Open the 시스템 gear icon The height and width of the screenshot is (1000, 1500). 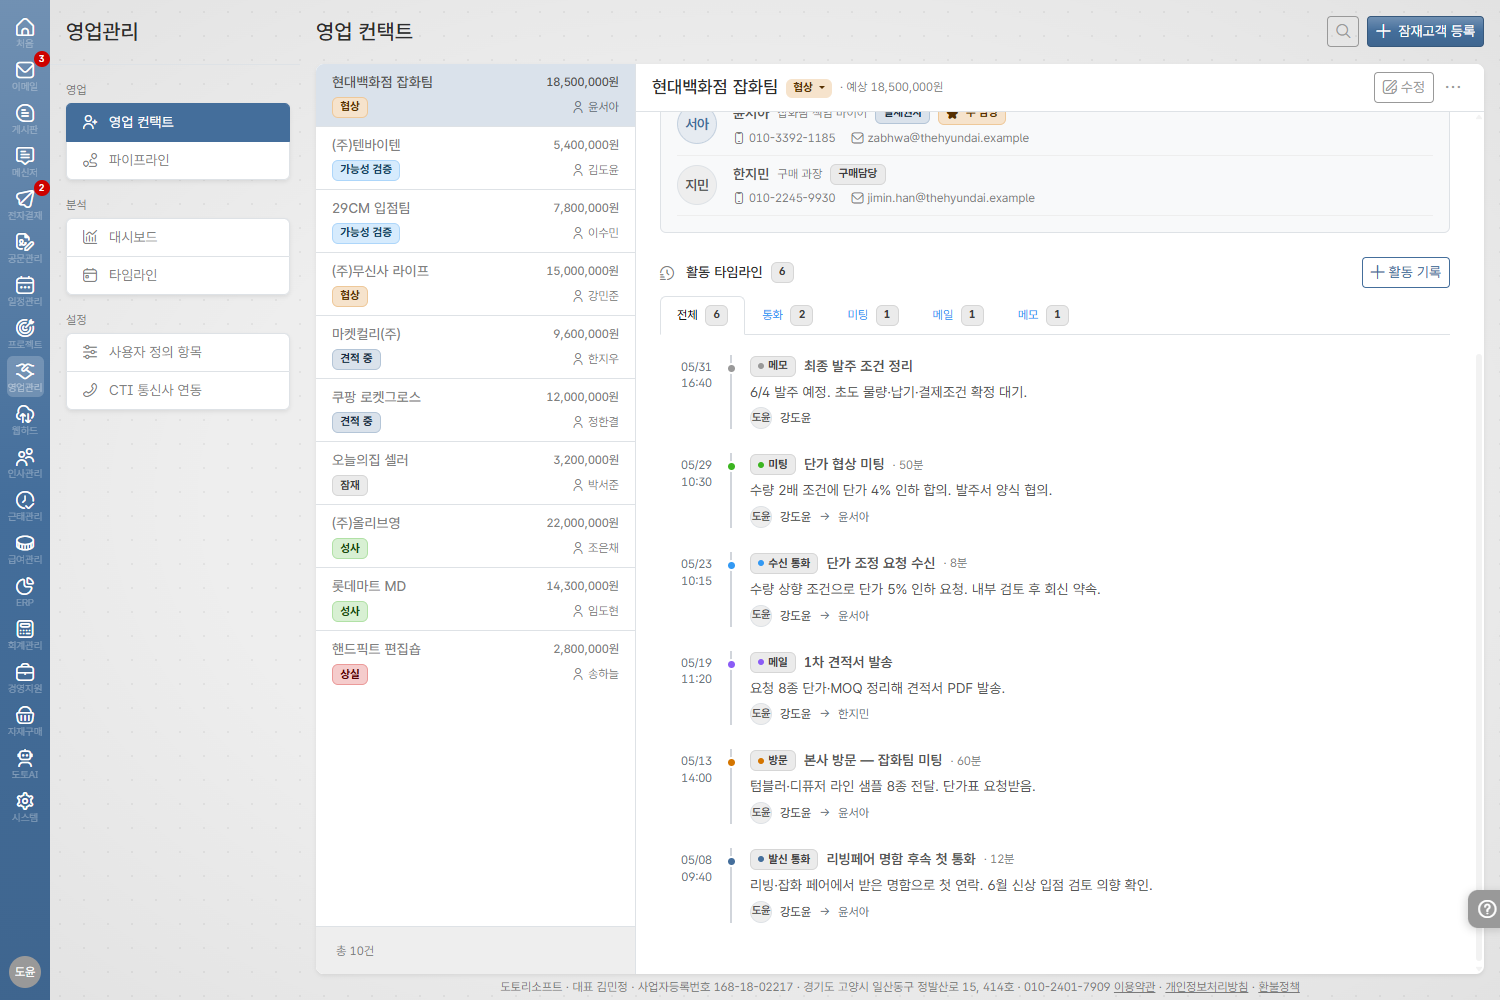25,806
